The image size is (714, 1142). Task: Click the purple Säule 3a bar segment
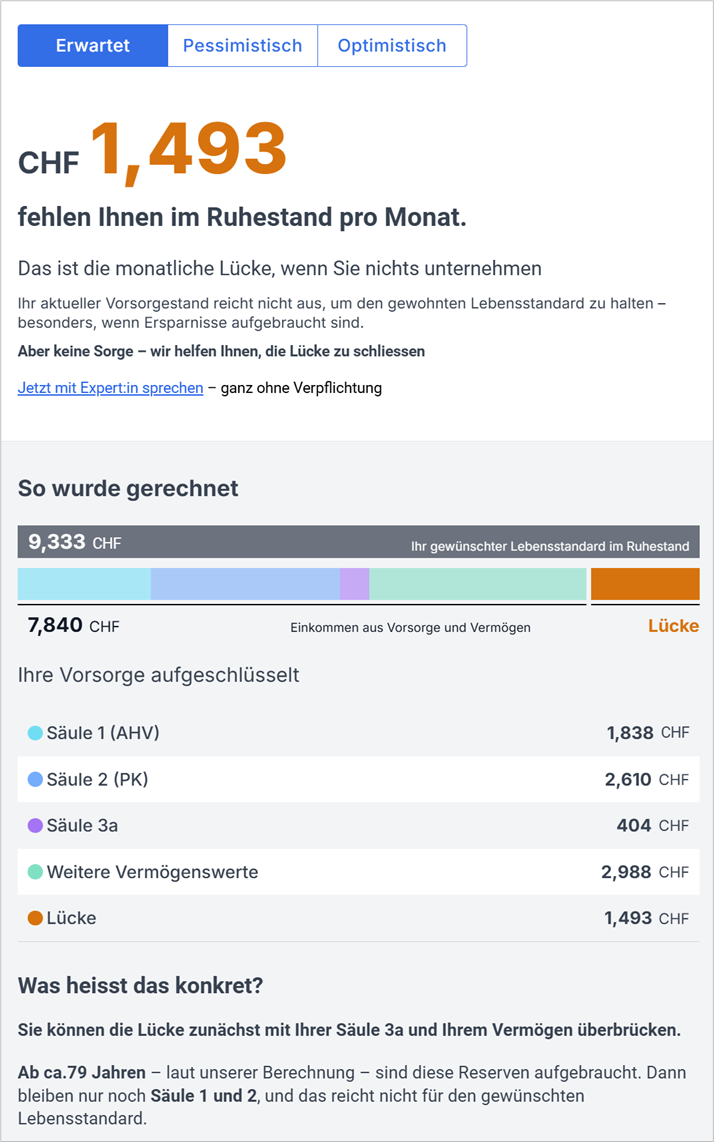pos(355,584)
